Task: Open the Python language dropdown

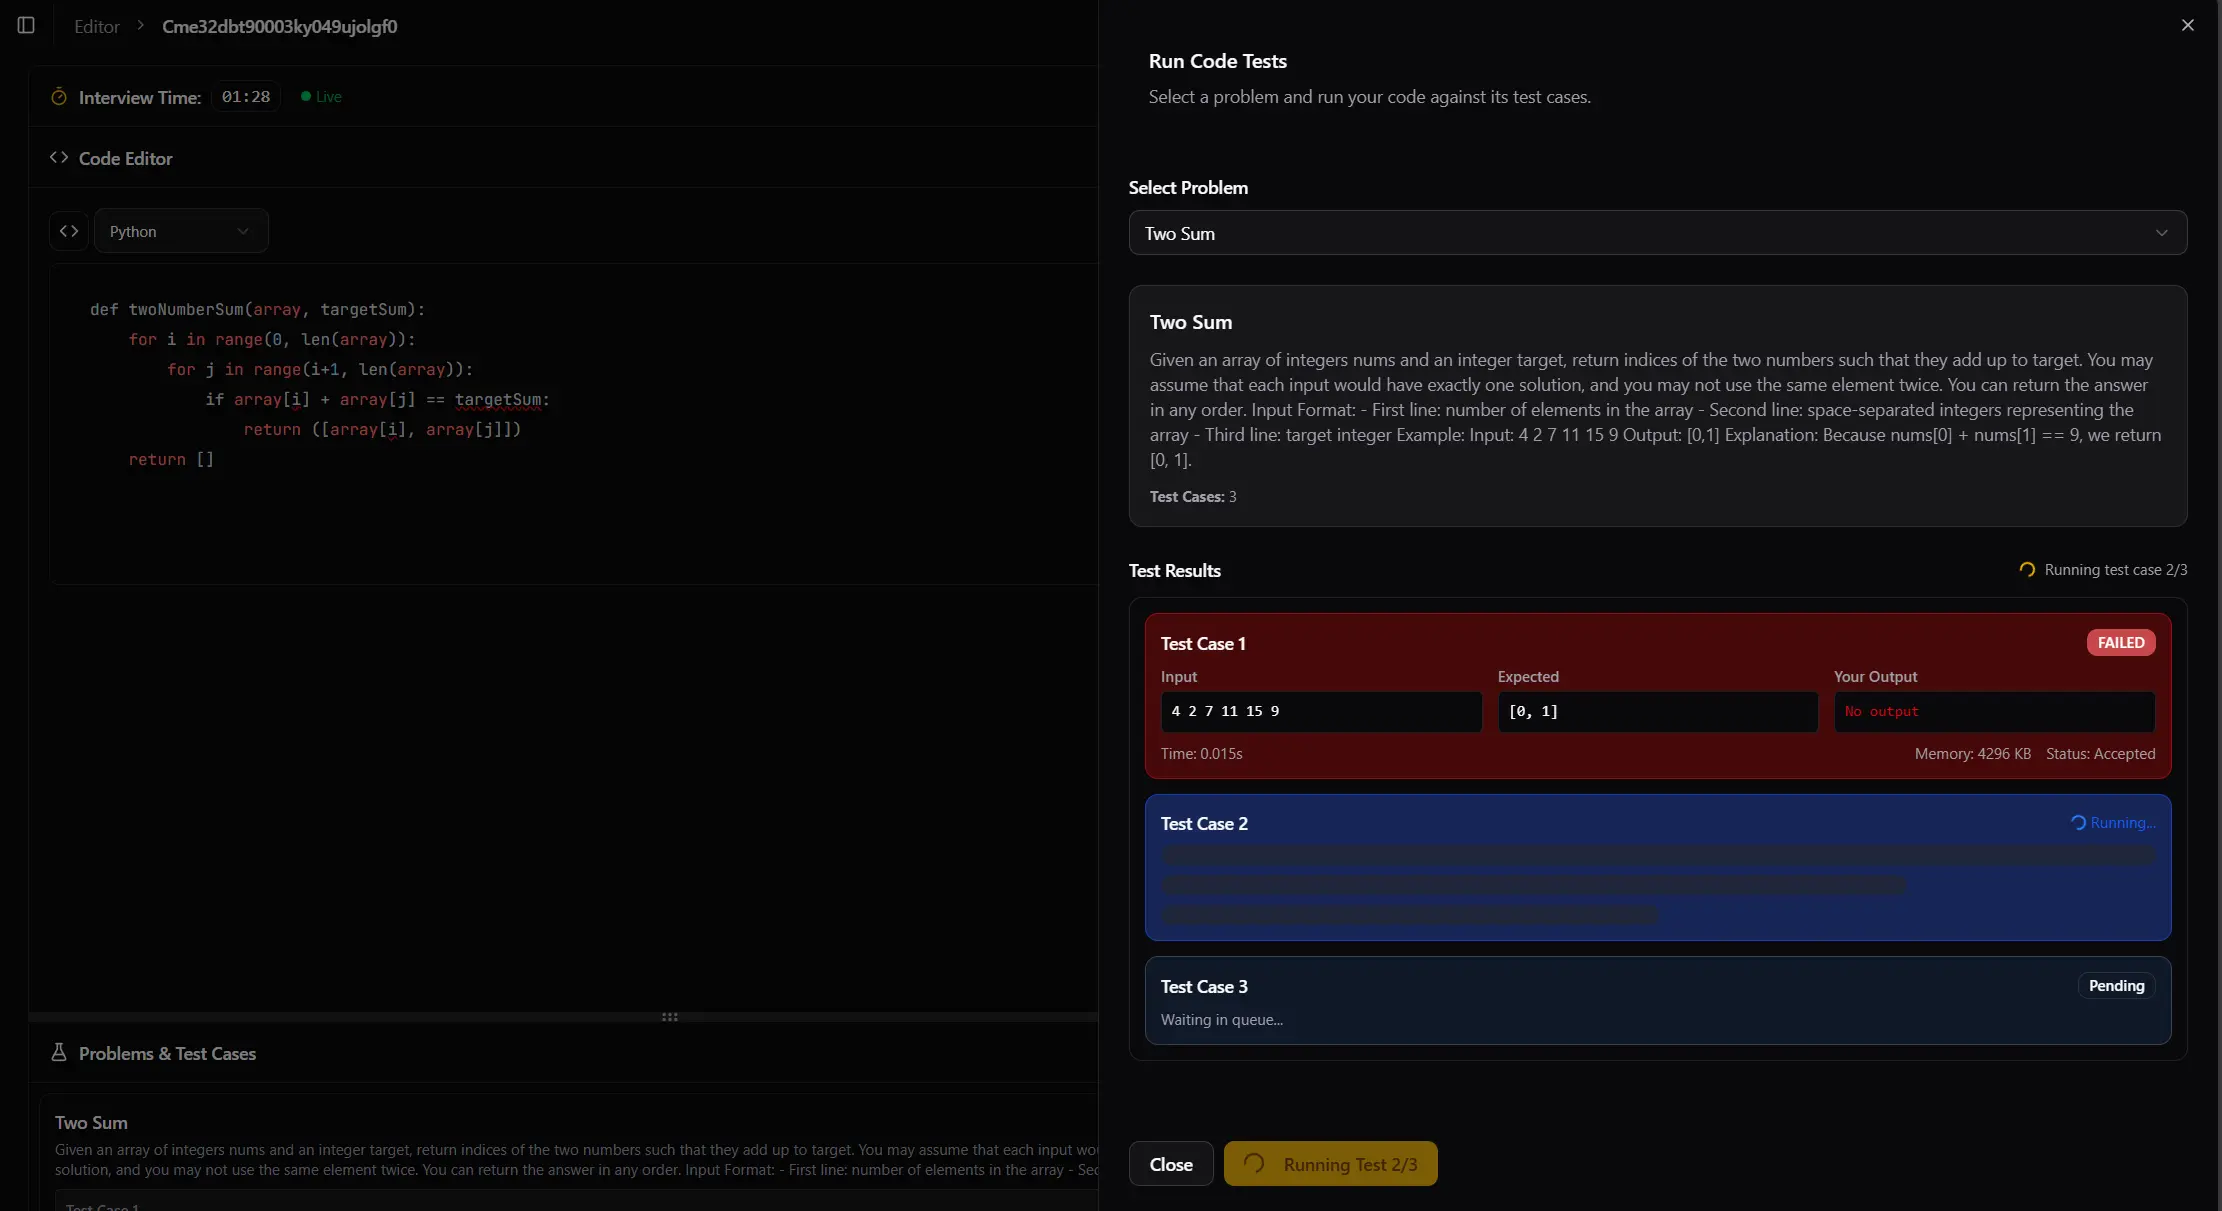Action: coord(181,231)
